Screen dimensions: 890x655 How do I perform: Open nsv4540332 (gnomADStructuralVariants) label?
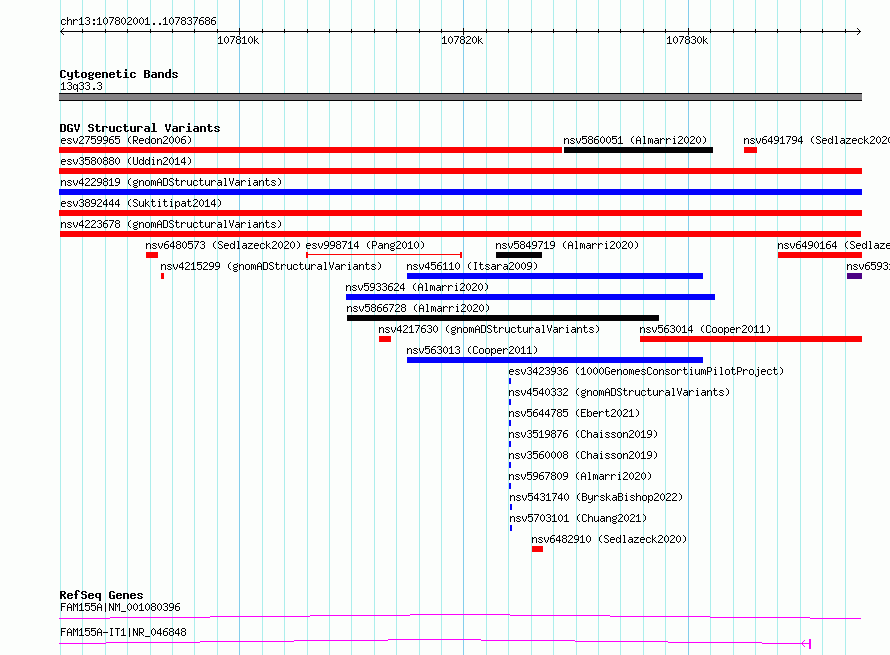[619, 392]
